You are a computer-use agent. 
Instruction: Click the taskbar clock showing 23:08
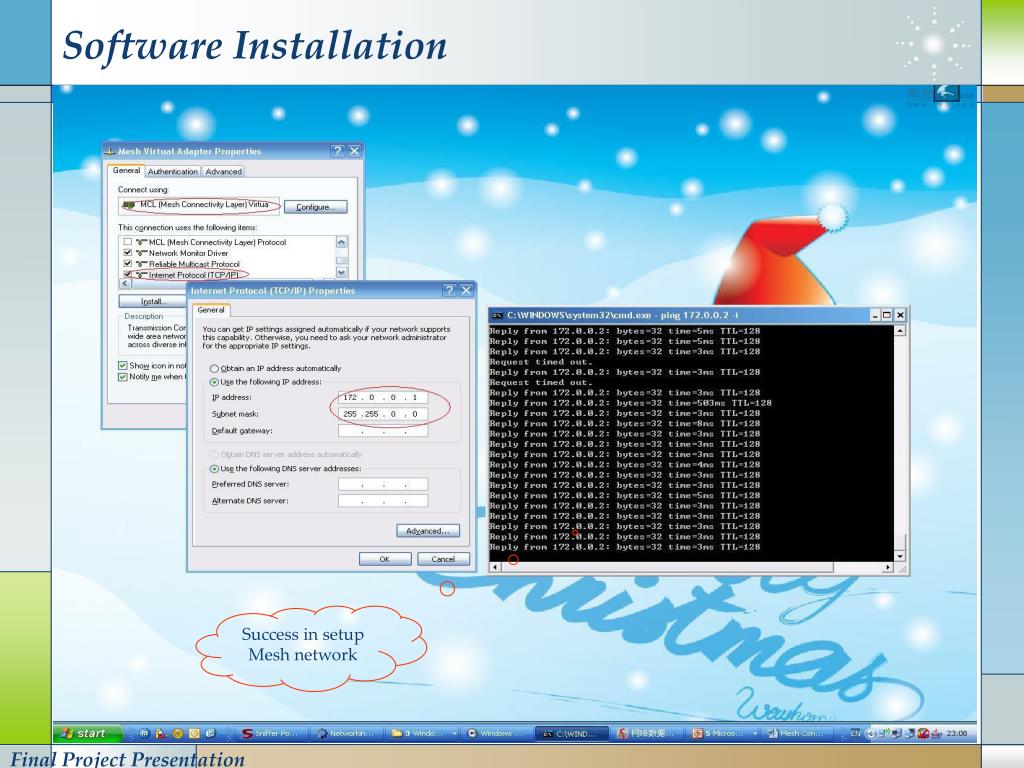(956, 733)
